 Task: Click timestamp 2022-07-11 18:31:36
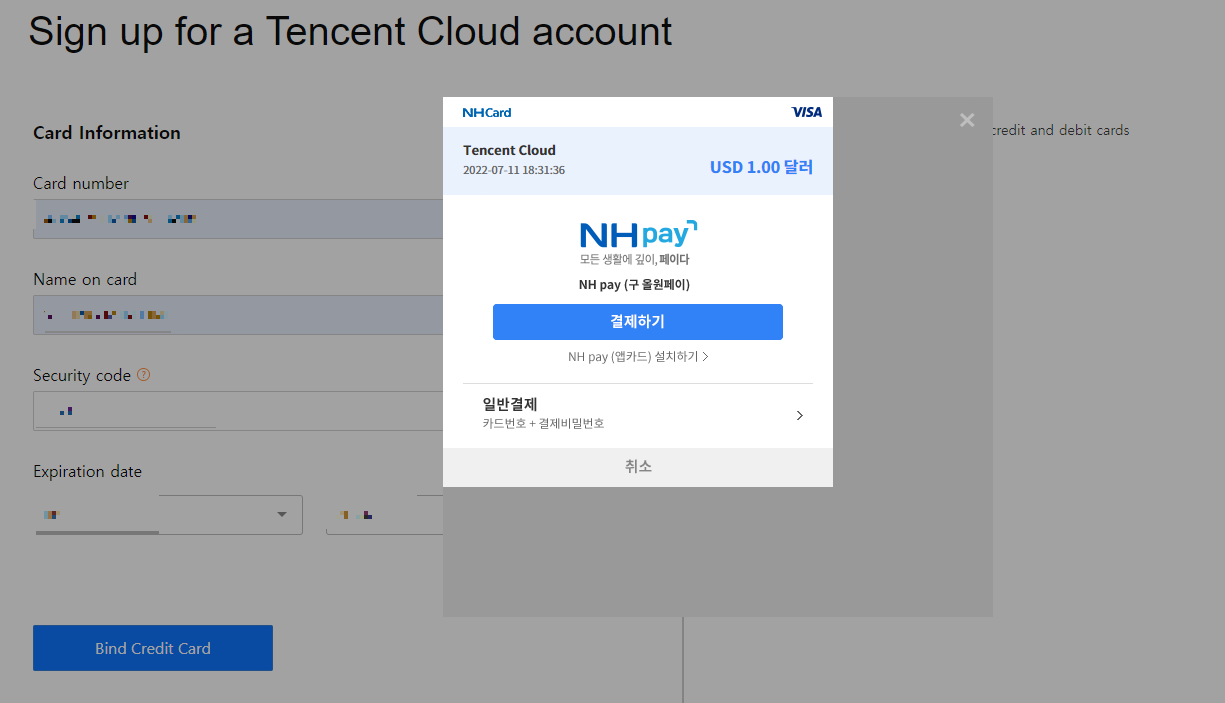[514, 170]
